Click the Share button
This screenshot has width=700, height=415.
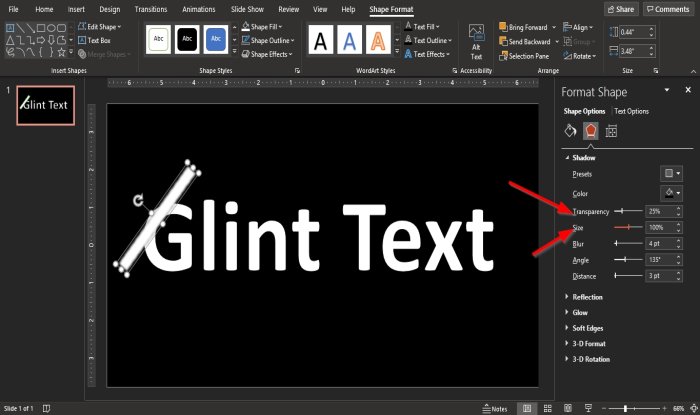(x=621, y=9)
